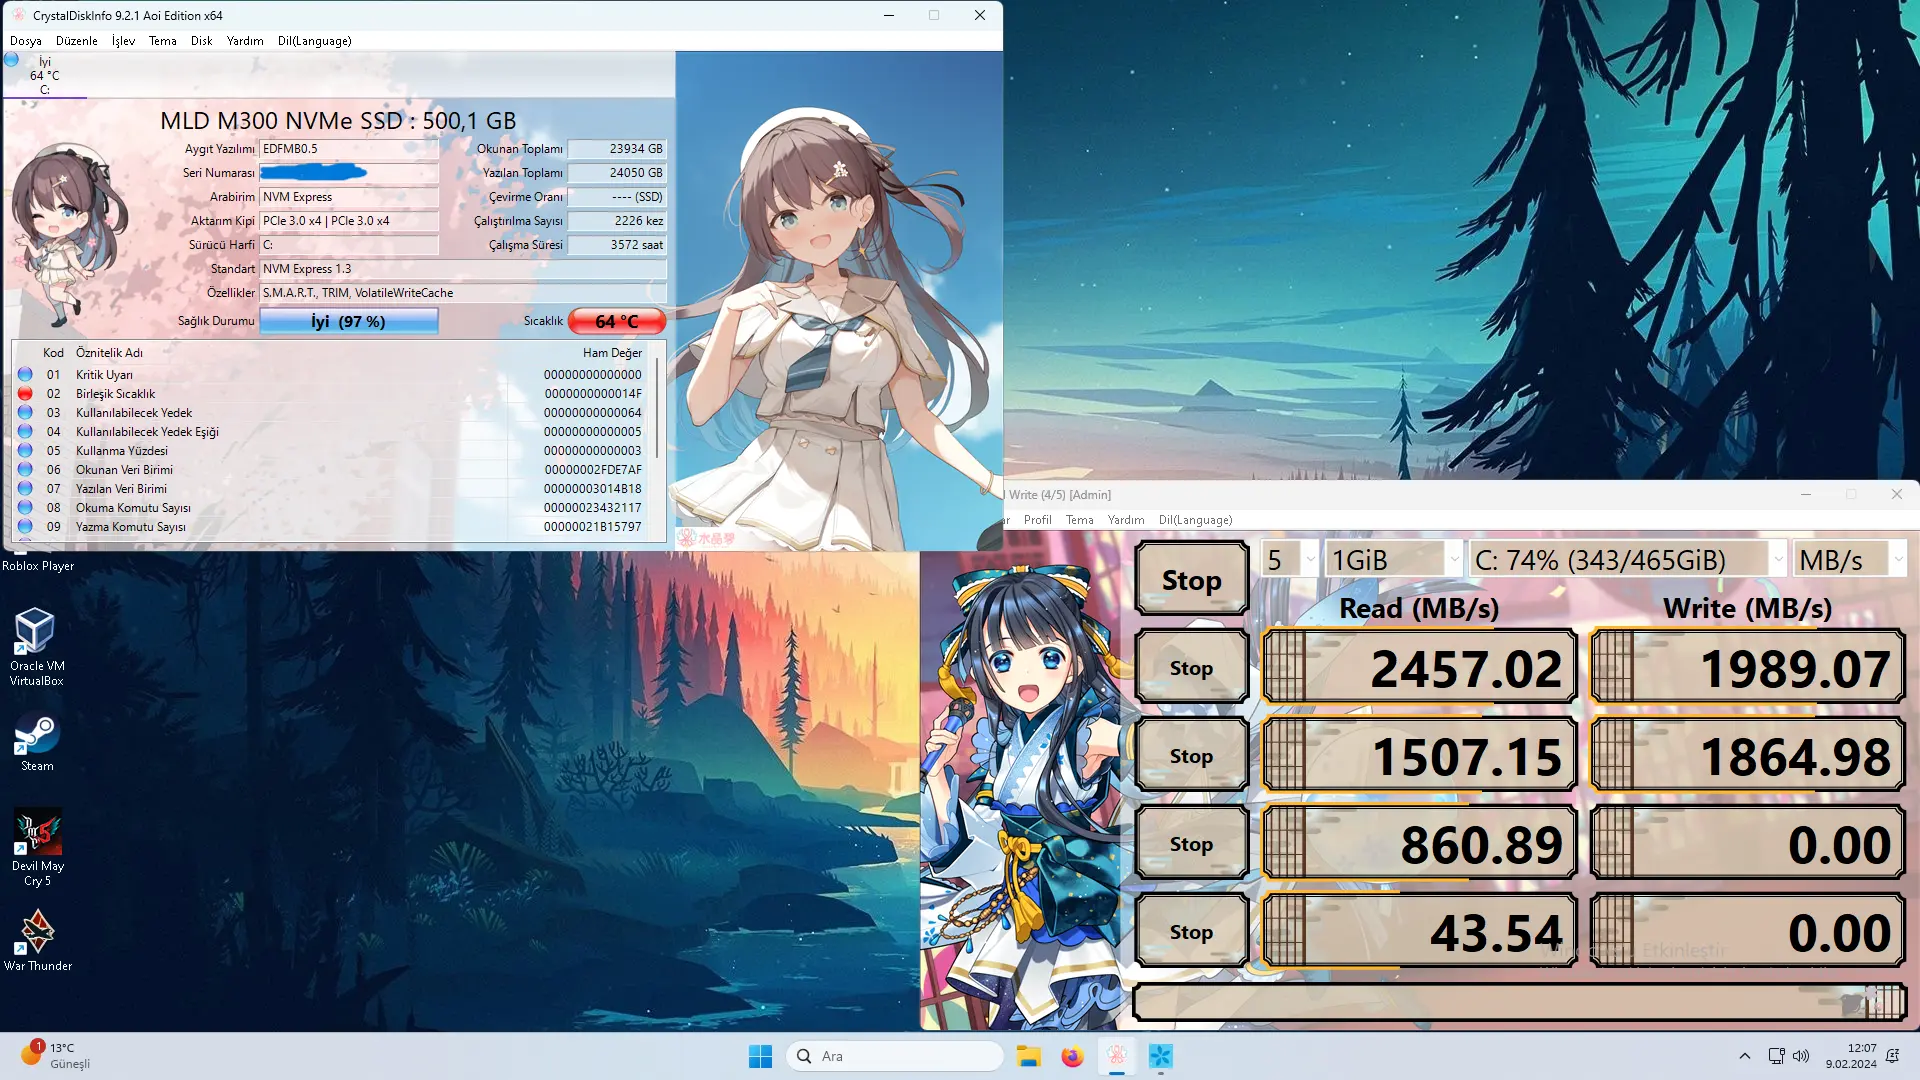The width and height of the screenshot is (1920, 1080).
Task: Launch War Thunder desktop shortcut
Action: coord(38,940)
